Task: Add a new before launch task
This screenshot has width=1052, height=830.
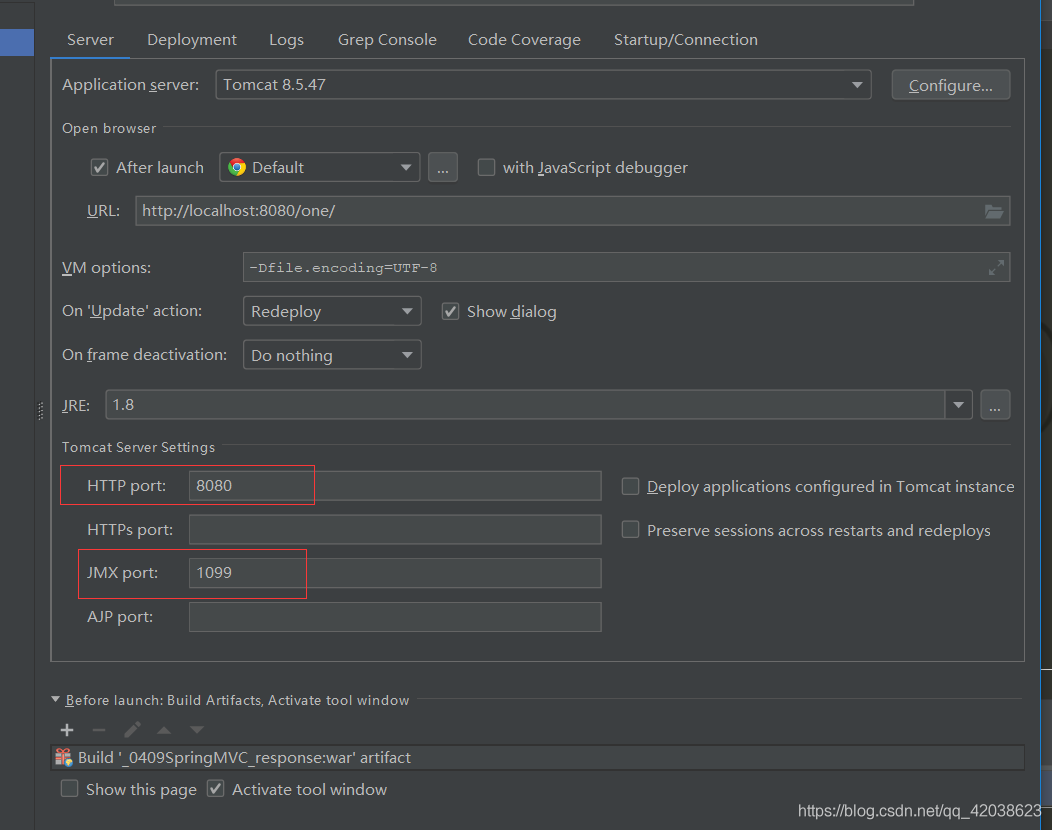Action: click(x=67, y=730)
